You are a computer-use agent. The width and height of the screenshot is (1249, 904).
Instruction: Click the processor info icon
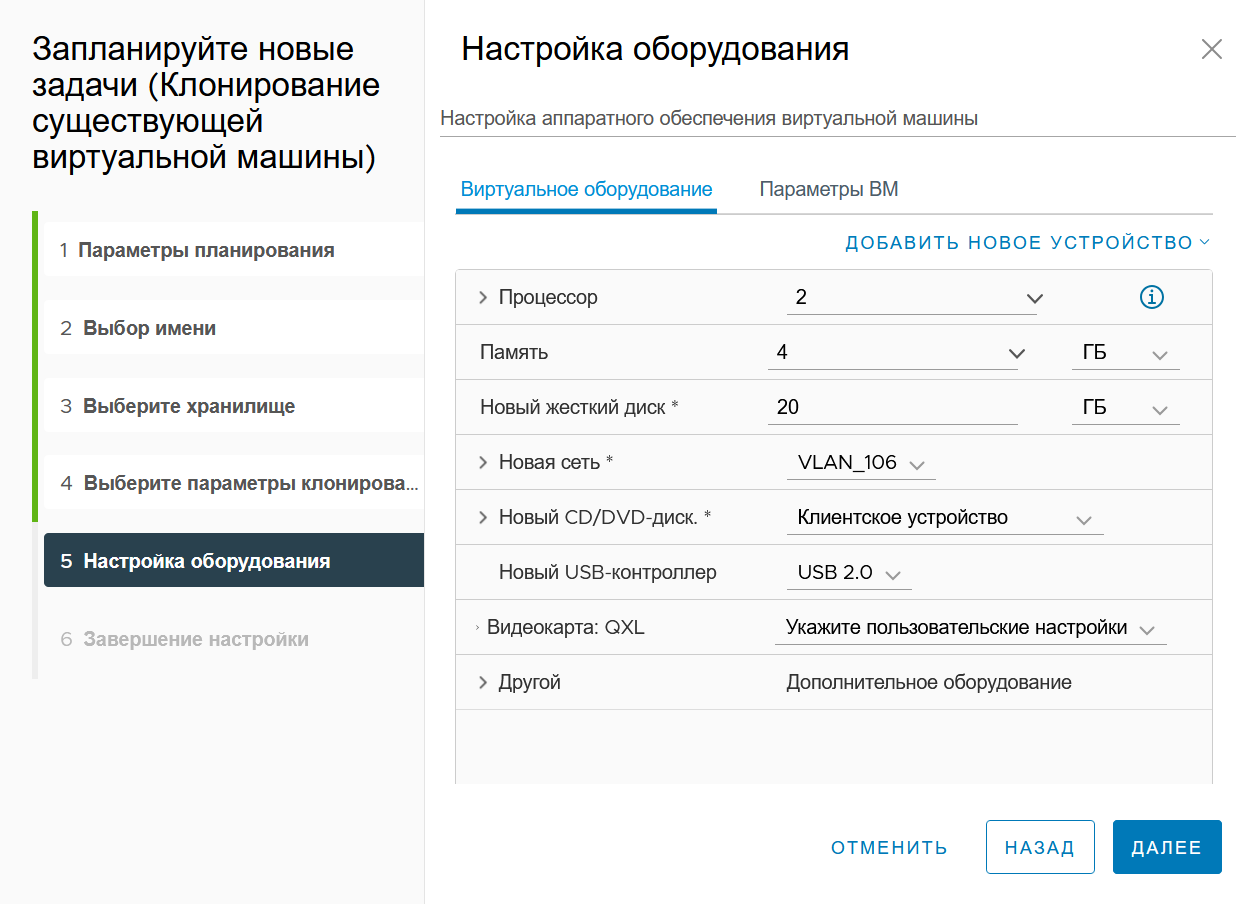[x=1151, y=297]
